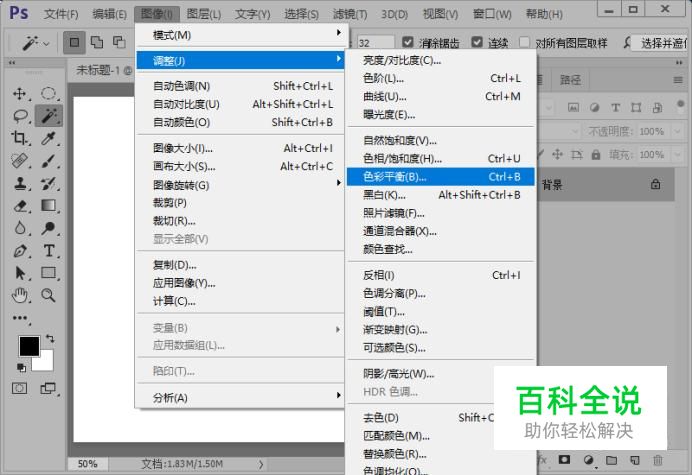Select the Hand tool

pyautogui.click(x=20, y=295)
